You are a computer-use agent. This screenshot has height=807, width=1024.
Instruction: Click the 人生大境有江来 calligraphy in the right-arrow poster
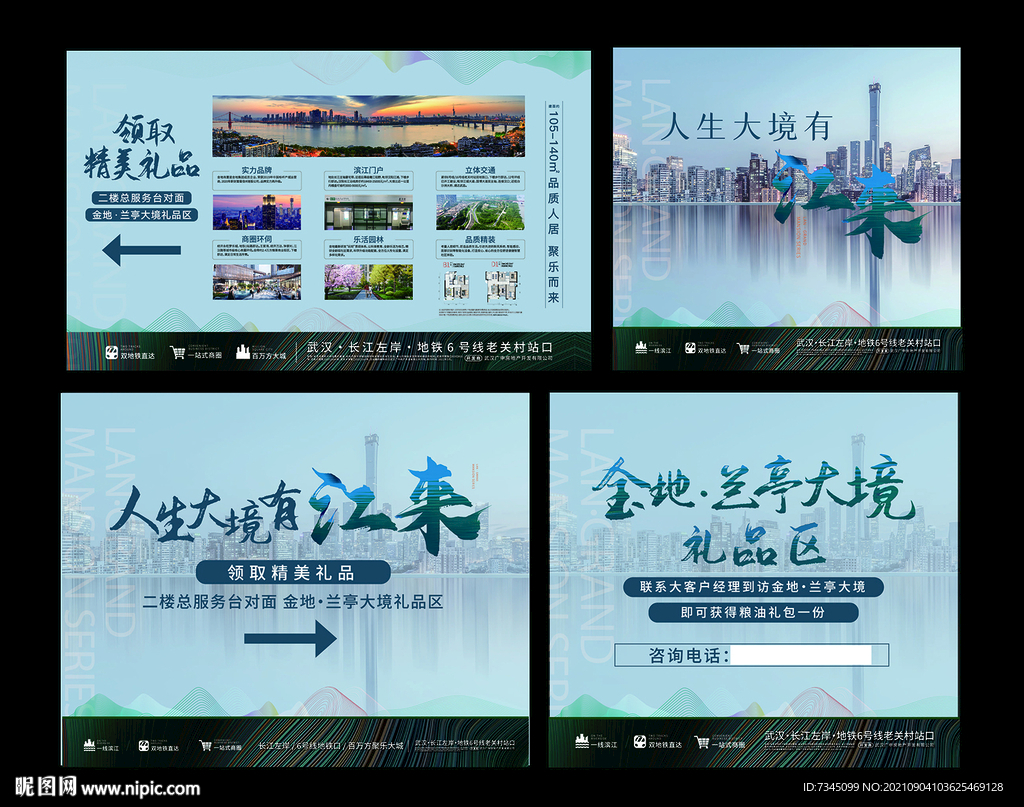point(299,508)
